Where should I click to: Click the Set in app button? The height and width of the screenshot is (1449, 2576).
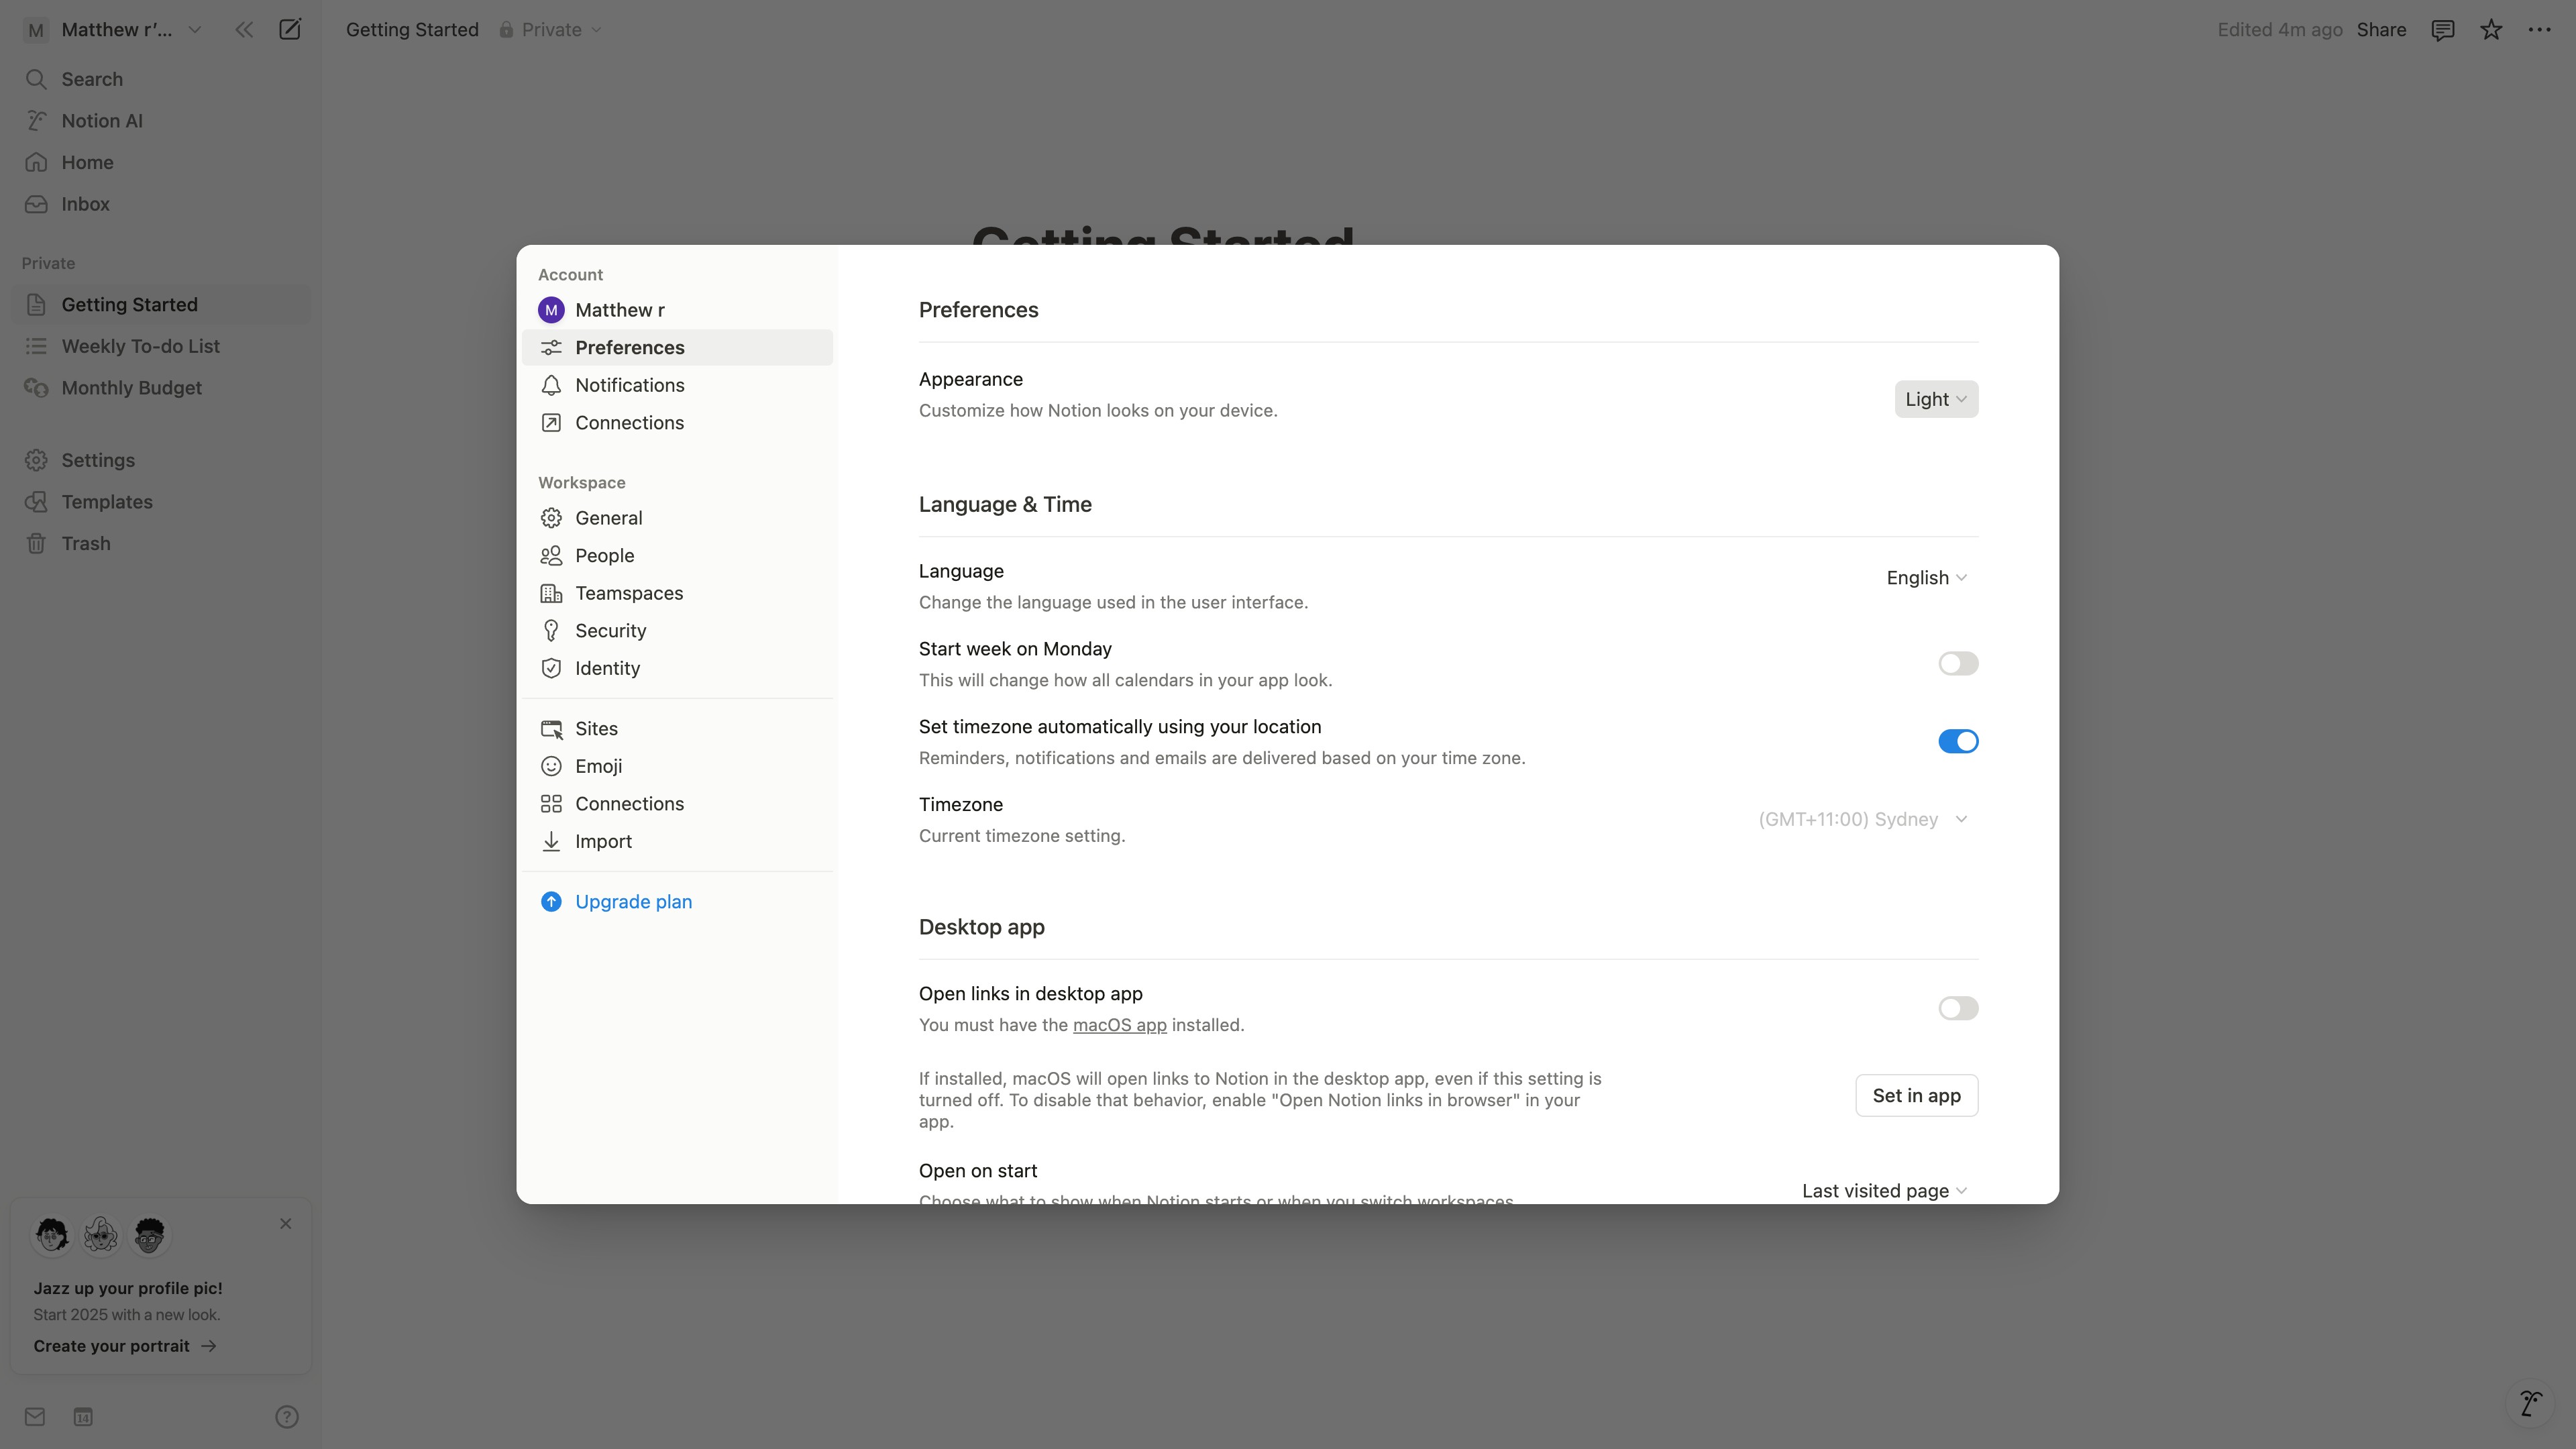click(1916, 1096)
